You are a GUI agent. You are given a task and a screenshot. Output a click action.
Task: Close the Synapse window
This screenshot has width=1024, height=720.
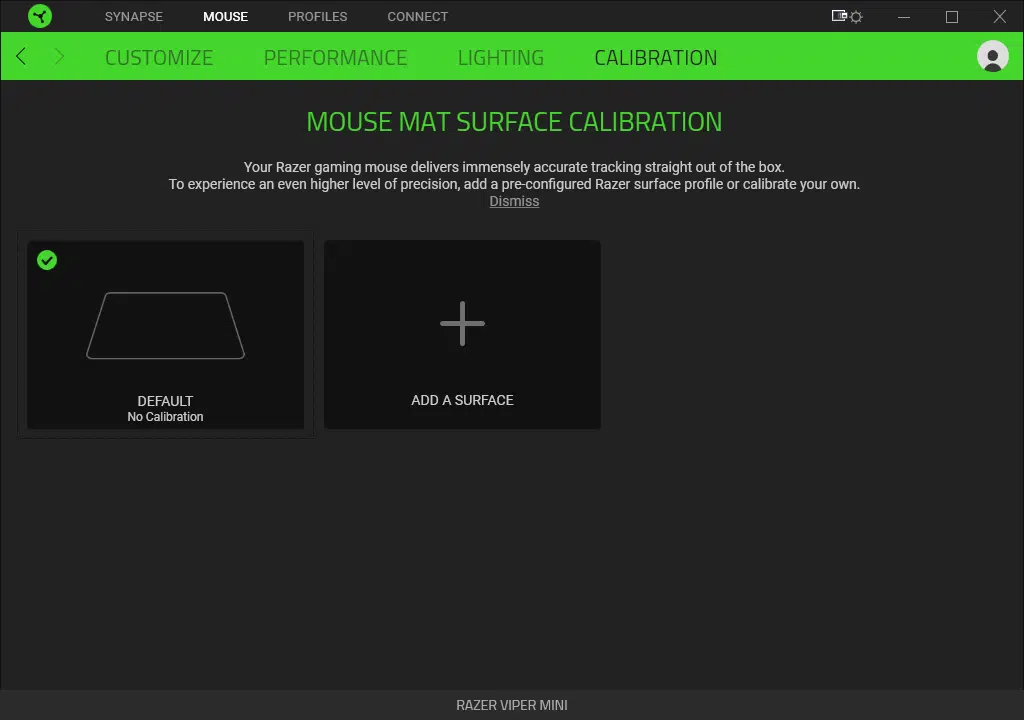pos(999,16)
